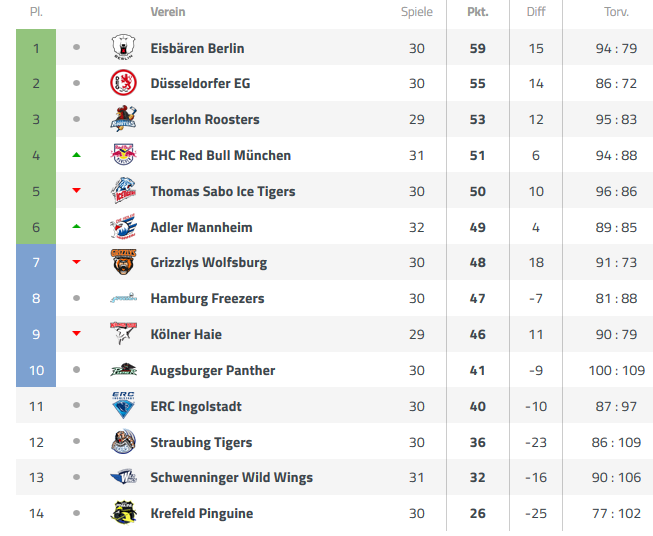
Task: Click the Düsseldorfer EG lion logo
Action: 123,82
